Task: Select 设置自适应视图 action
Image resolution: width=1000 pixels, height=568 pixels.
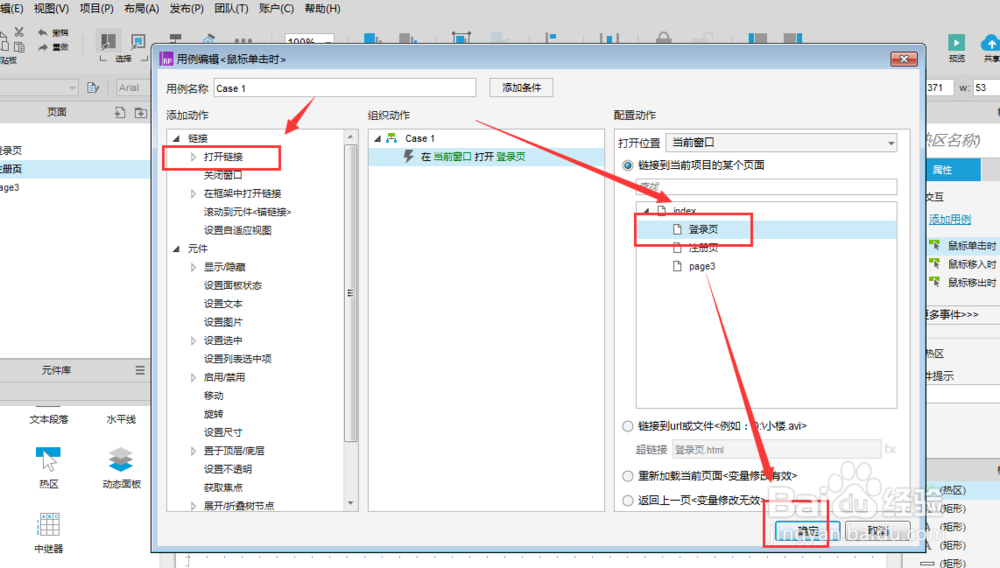Action: [x=237, y=231]
